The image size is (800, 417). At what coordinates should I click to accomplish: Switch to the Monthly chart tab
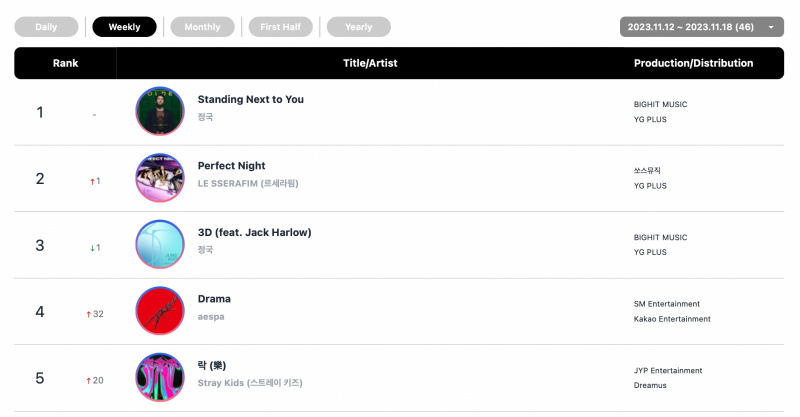click(203, 27)
